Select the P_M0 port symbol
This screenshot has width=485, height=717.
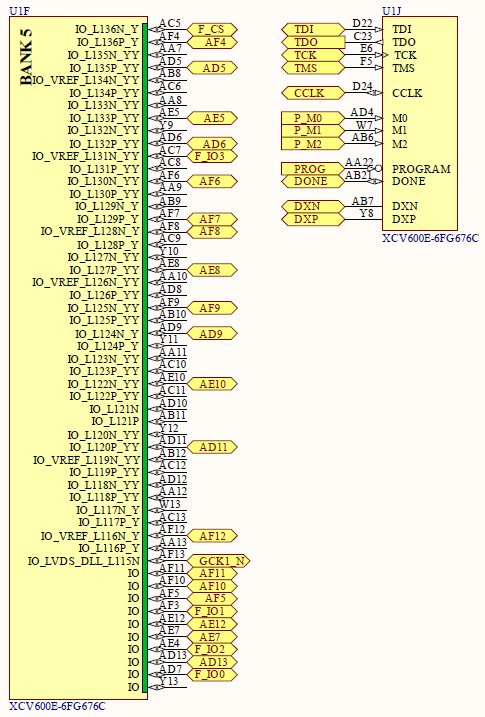pos(313,118)
